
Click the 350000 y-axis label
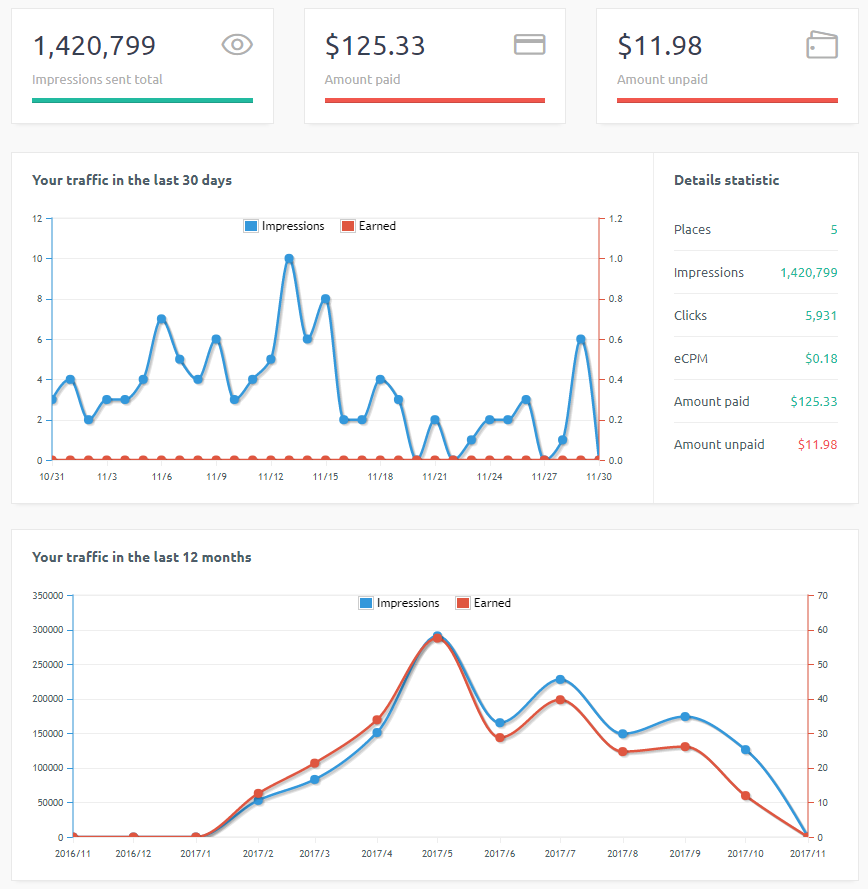[48, 595]
